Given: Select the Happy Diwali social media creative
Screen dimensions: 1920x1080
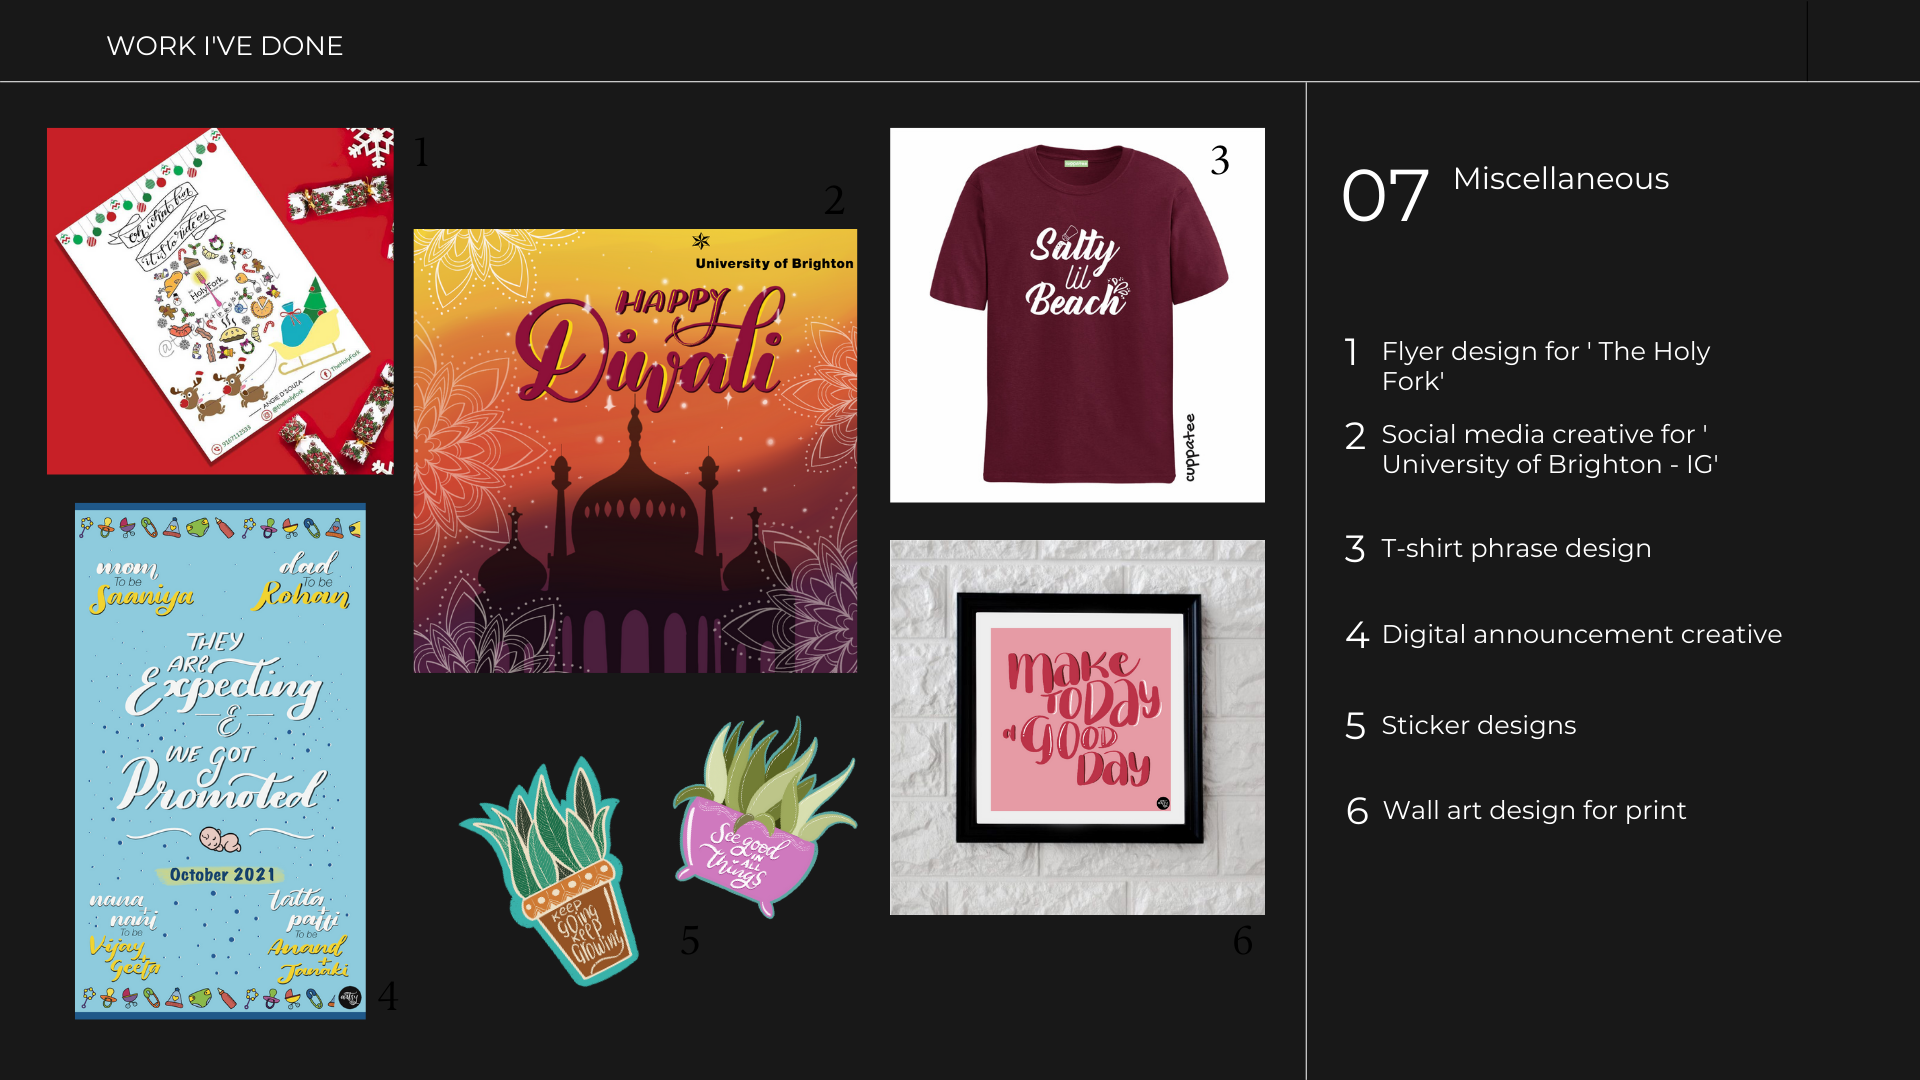Looking at the screenshot, I should point(635,451).
